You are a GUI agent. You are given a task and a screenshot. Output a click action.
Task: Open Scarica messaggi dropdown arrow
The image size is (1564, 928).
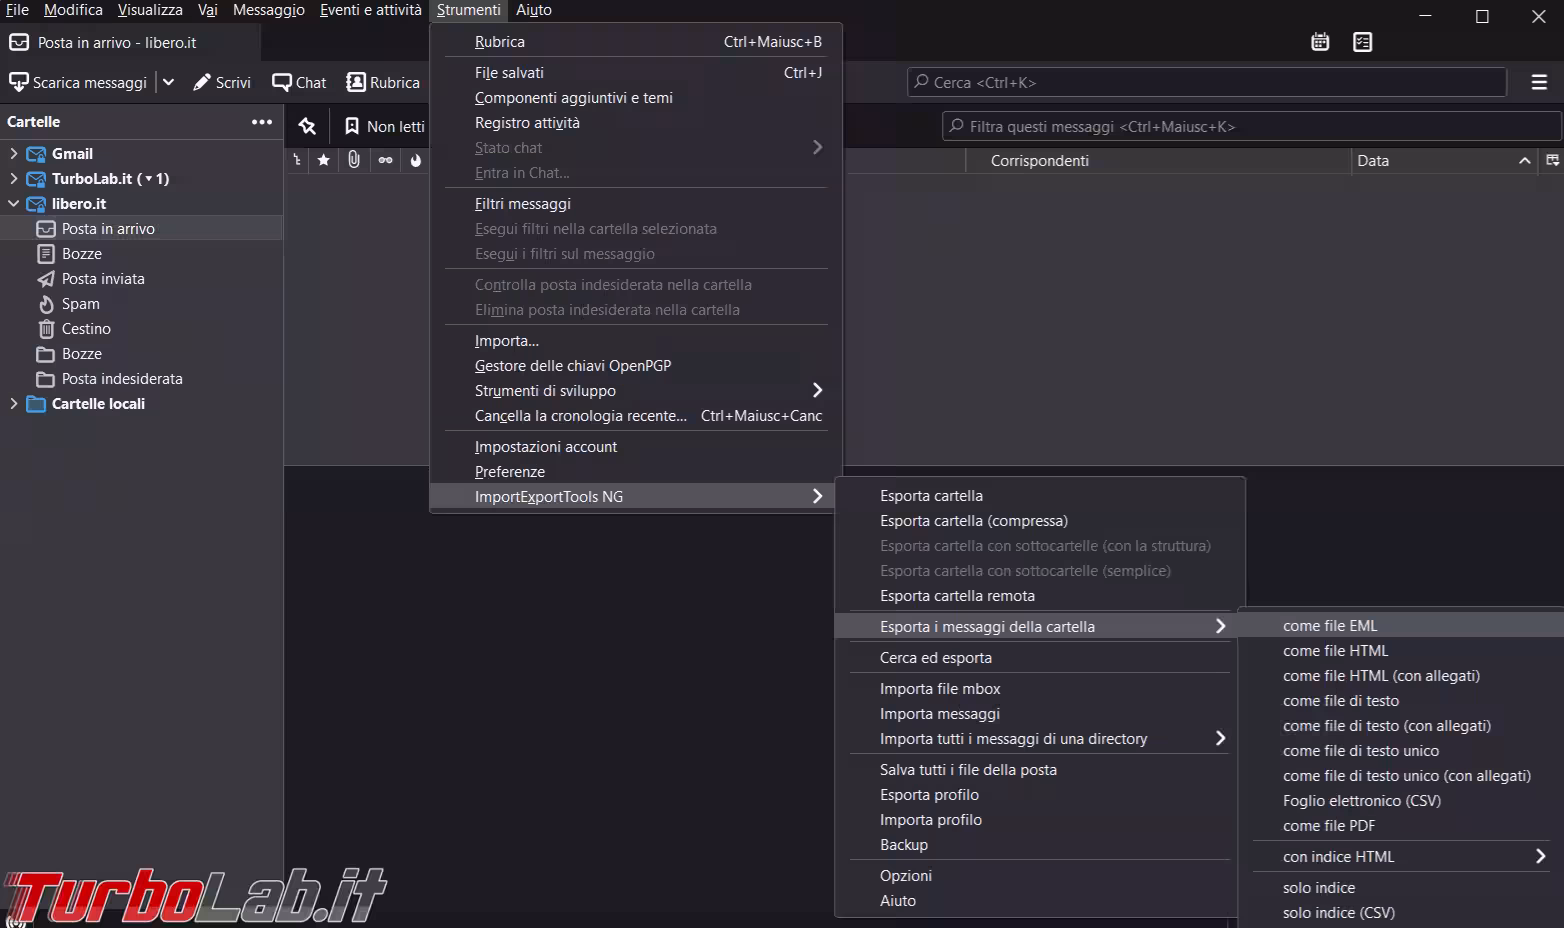point(168,82)
